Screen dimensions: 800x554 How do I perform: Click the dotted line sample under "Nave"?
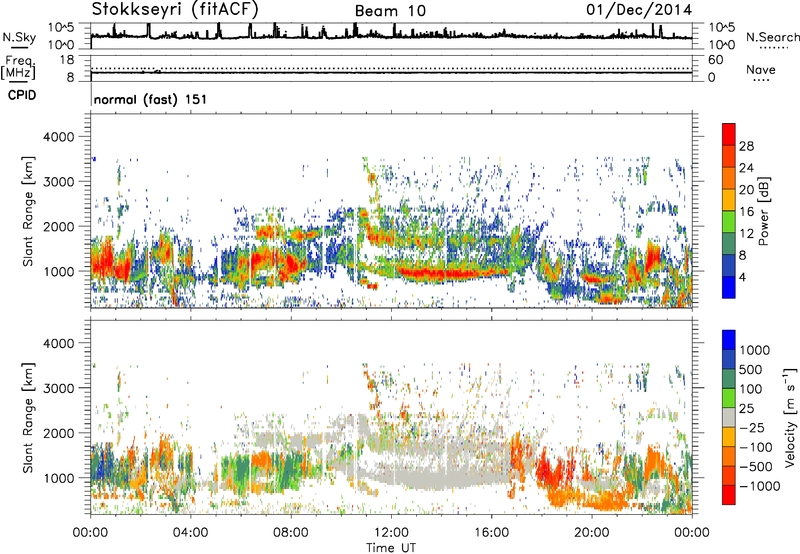click(x=761, y=80)
